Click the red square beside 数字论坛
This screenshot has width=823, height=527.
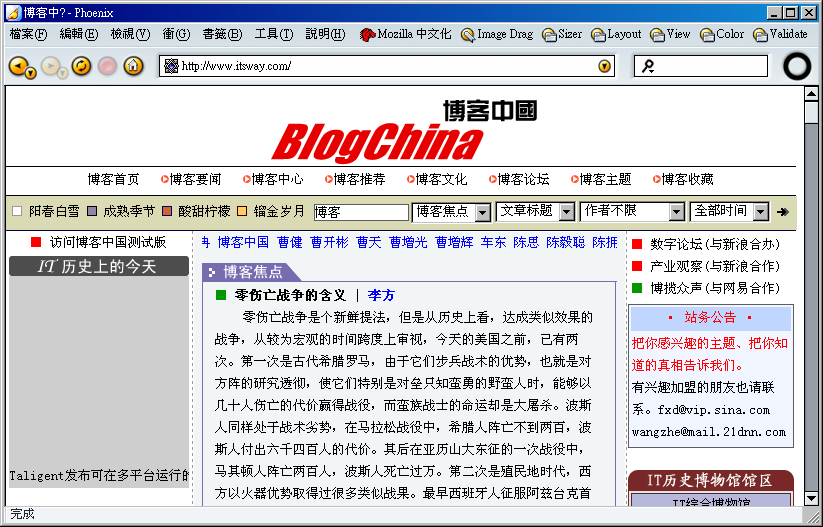pyautogui.click(x=637, y=244)
